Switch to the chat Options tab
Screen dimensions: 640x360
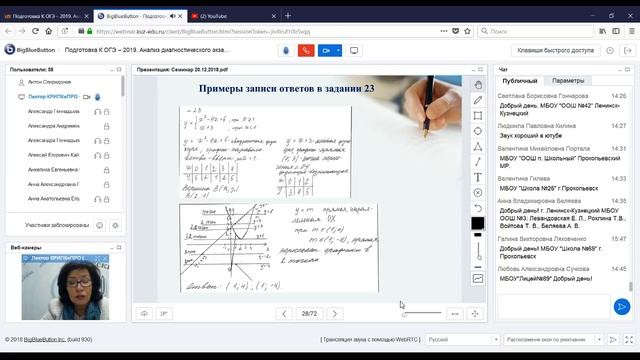pyautogui.click(x=568, y=81)
